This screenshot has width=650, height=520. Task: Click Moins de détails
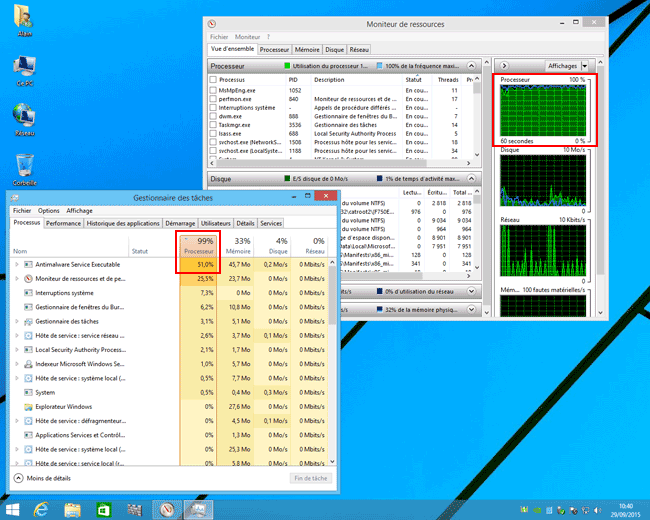pyautogui.click(x=48, y=478)
